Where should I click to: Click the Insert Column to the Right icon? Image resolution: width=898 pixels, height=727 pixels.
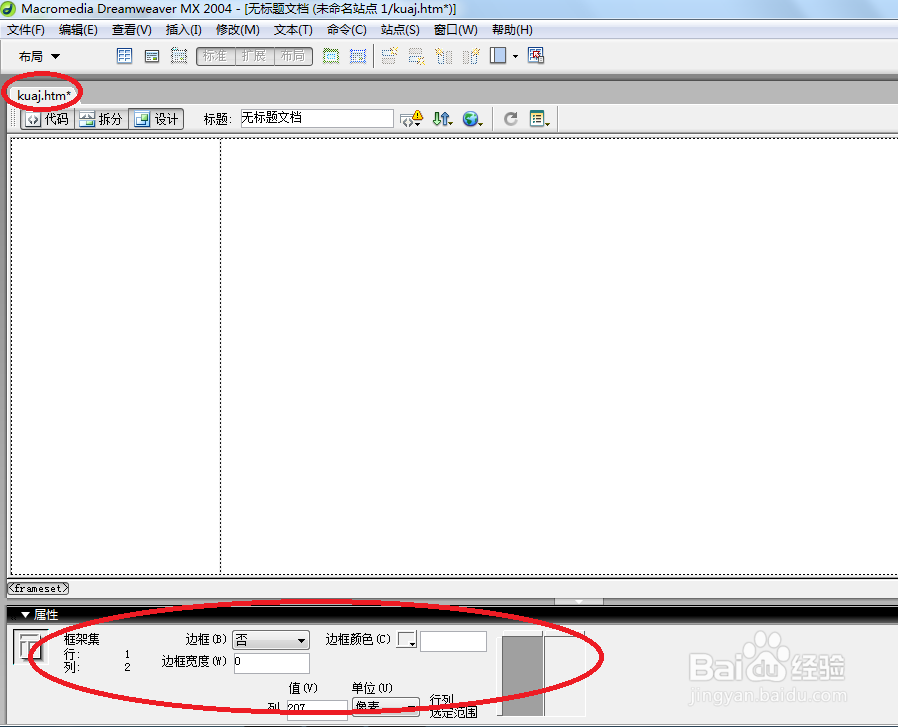[x=471, y=56]
